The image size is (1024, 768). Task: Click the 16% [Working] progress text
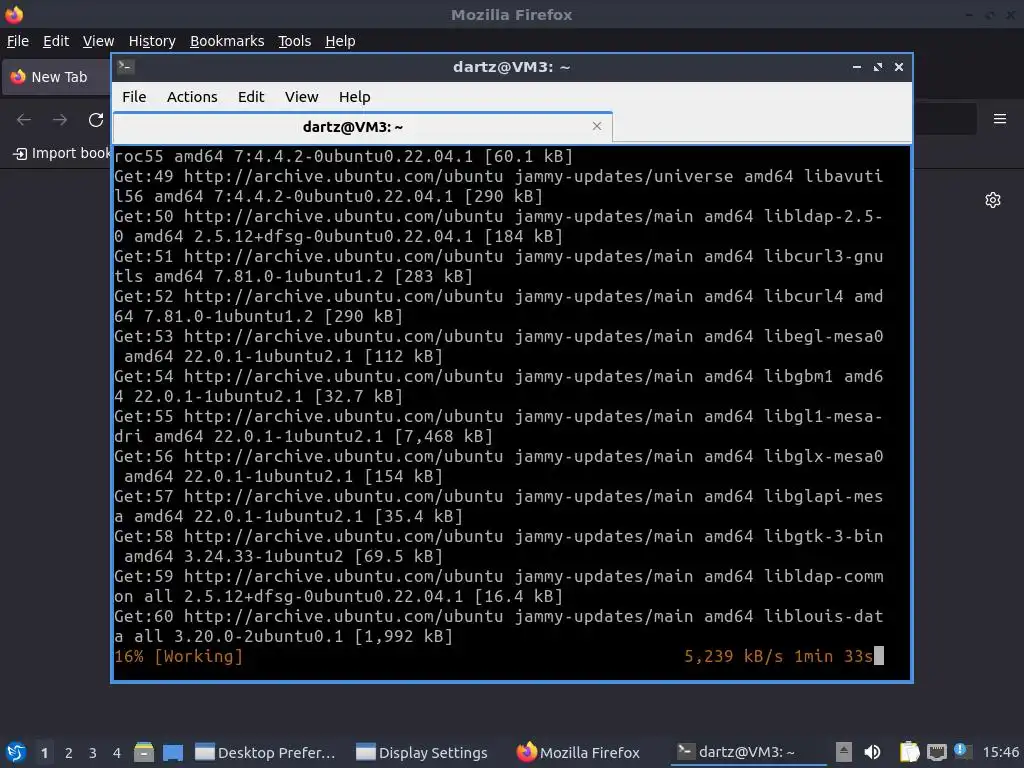coord(178,656)
